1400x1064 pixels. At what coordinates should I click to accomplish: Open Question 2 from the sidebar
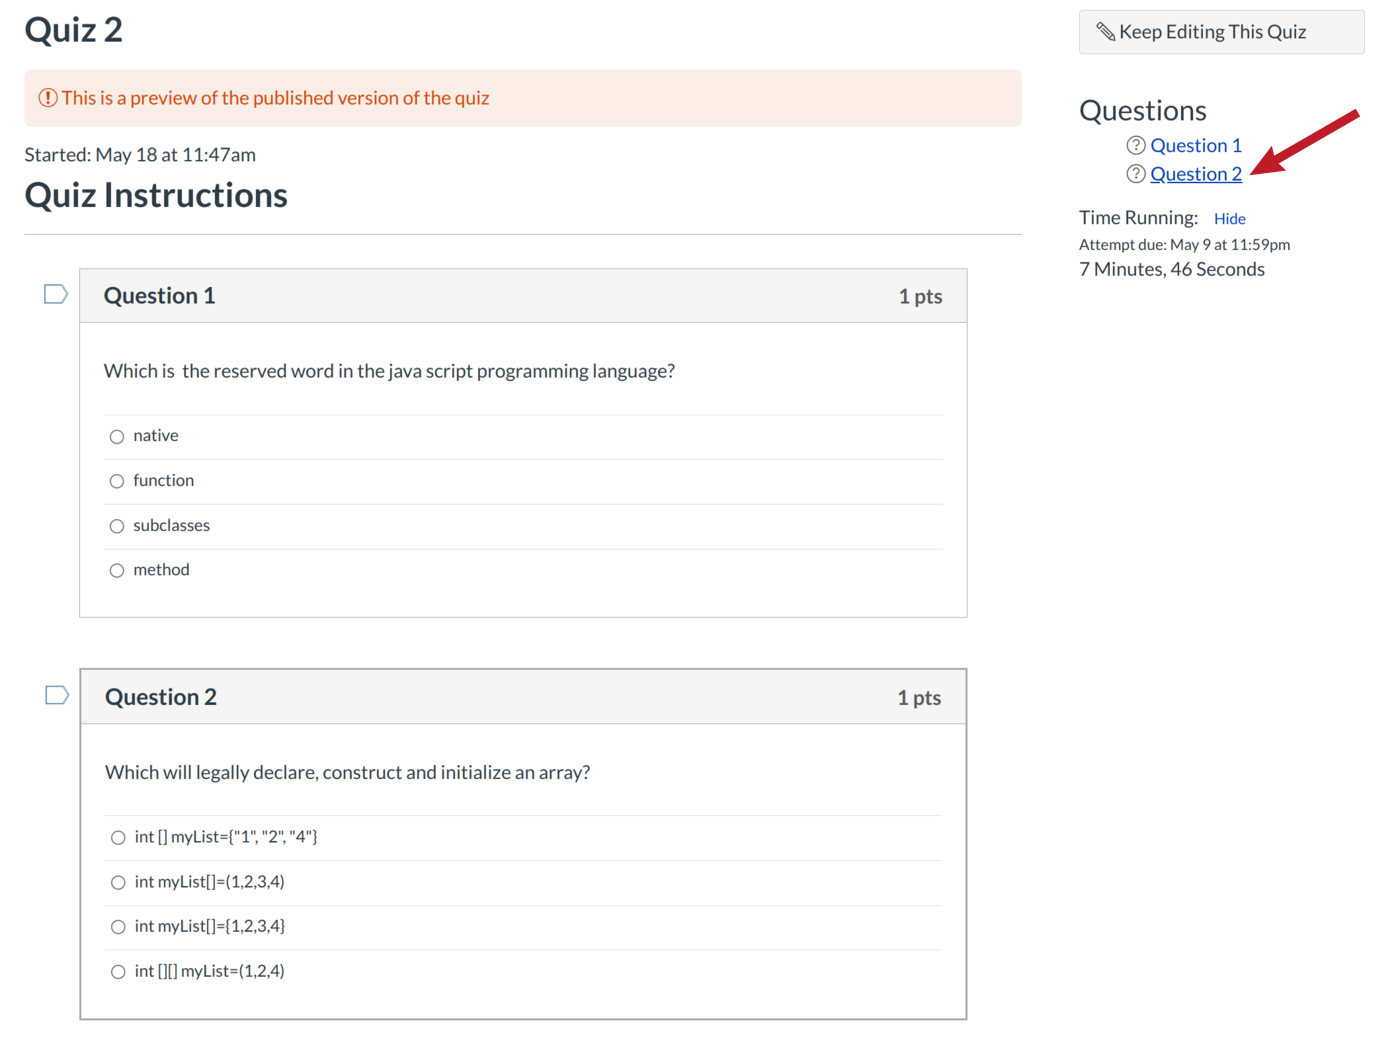pos(1196,174)
